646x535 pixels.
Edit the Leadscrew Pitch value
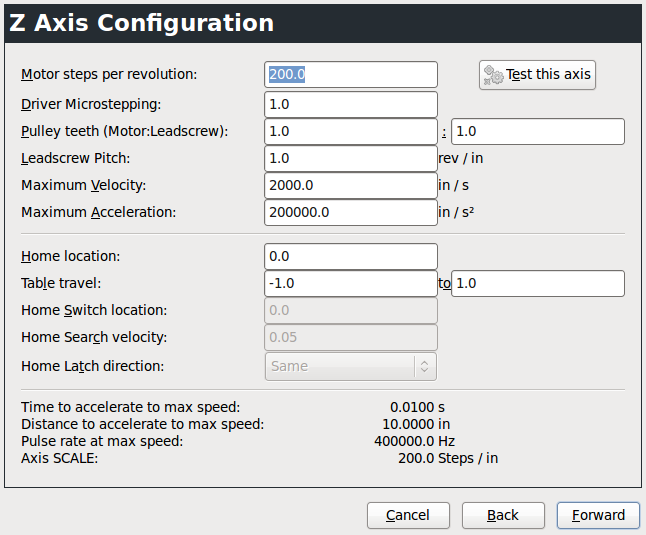pyautogui.click(x=351, y=159)
